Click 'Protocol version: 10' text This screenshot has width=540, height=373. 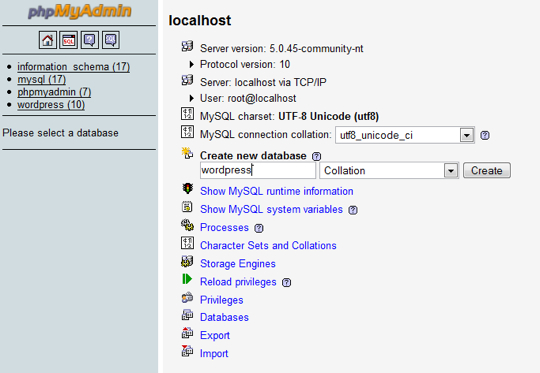(245, 64)
